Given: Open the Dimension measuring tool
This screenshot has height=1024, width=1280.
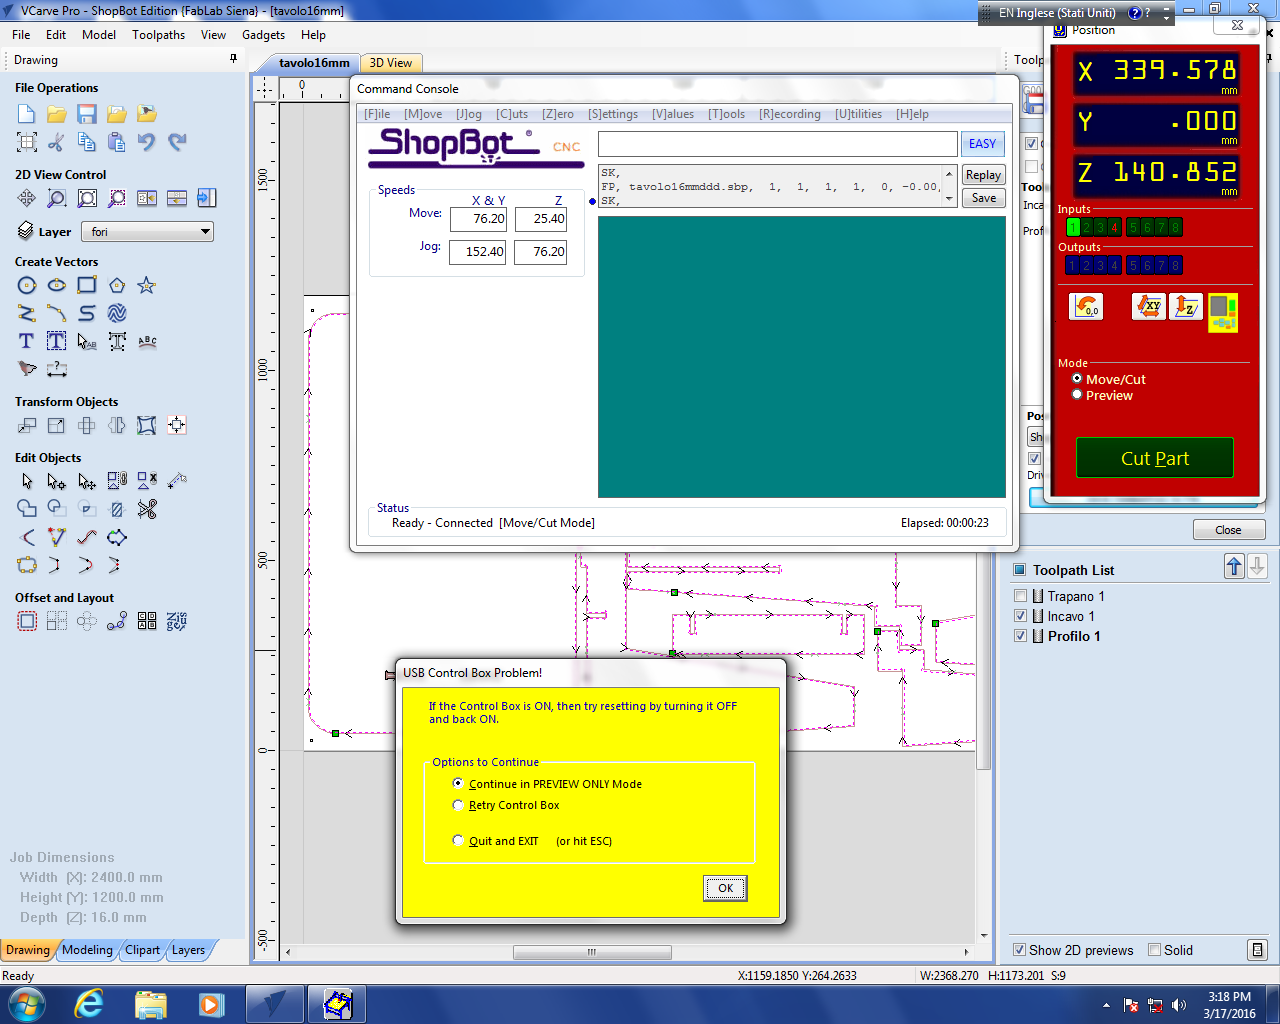Looking at the screenshot, I should (x=57, y=369).
